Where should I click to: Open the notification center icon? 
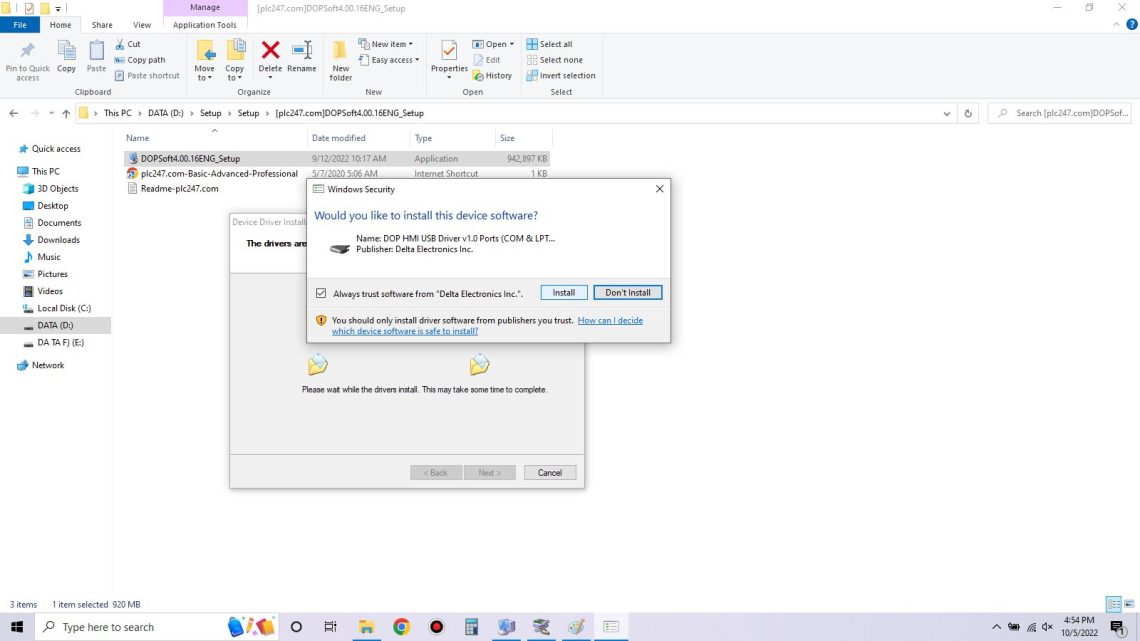1118,626
